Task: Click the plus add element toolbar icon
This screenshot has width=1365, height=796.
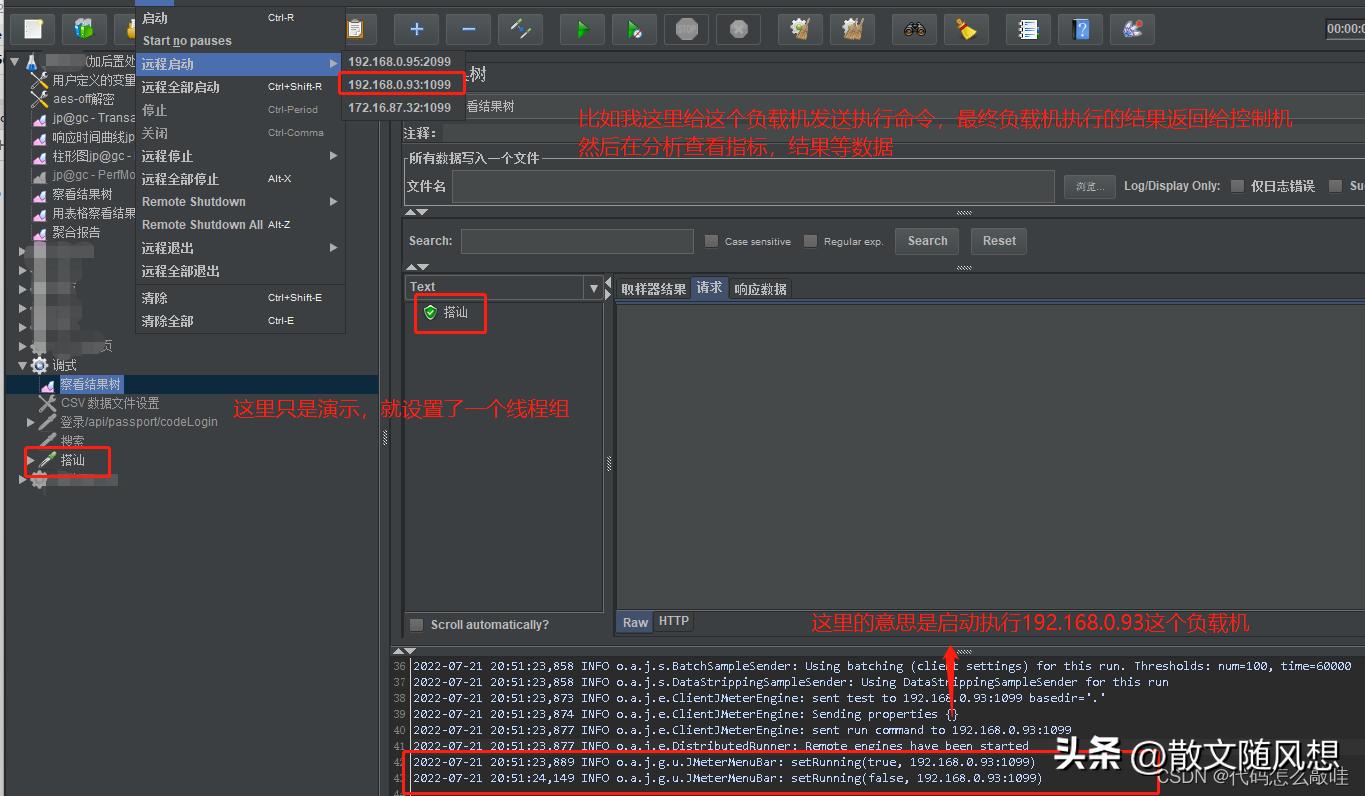Action: 416,29
